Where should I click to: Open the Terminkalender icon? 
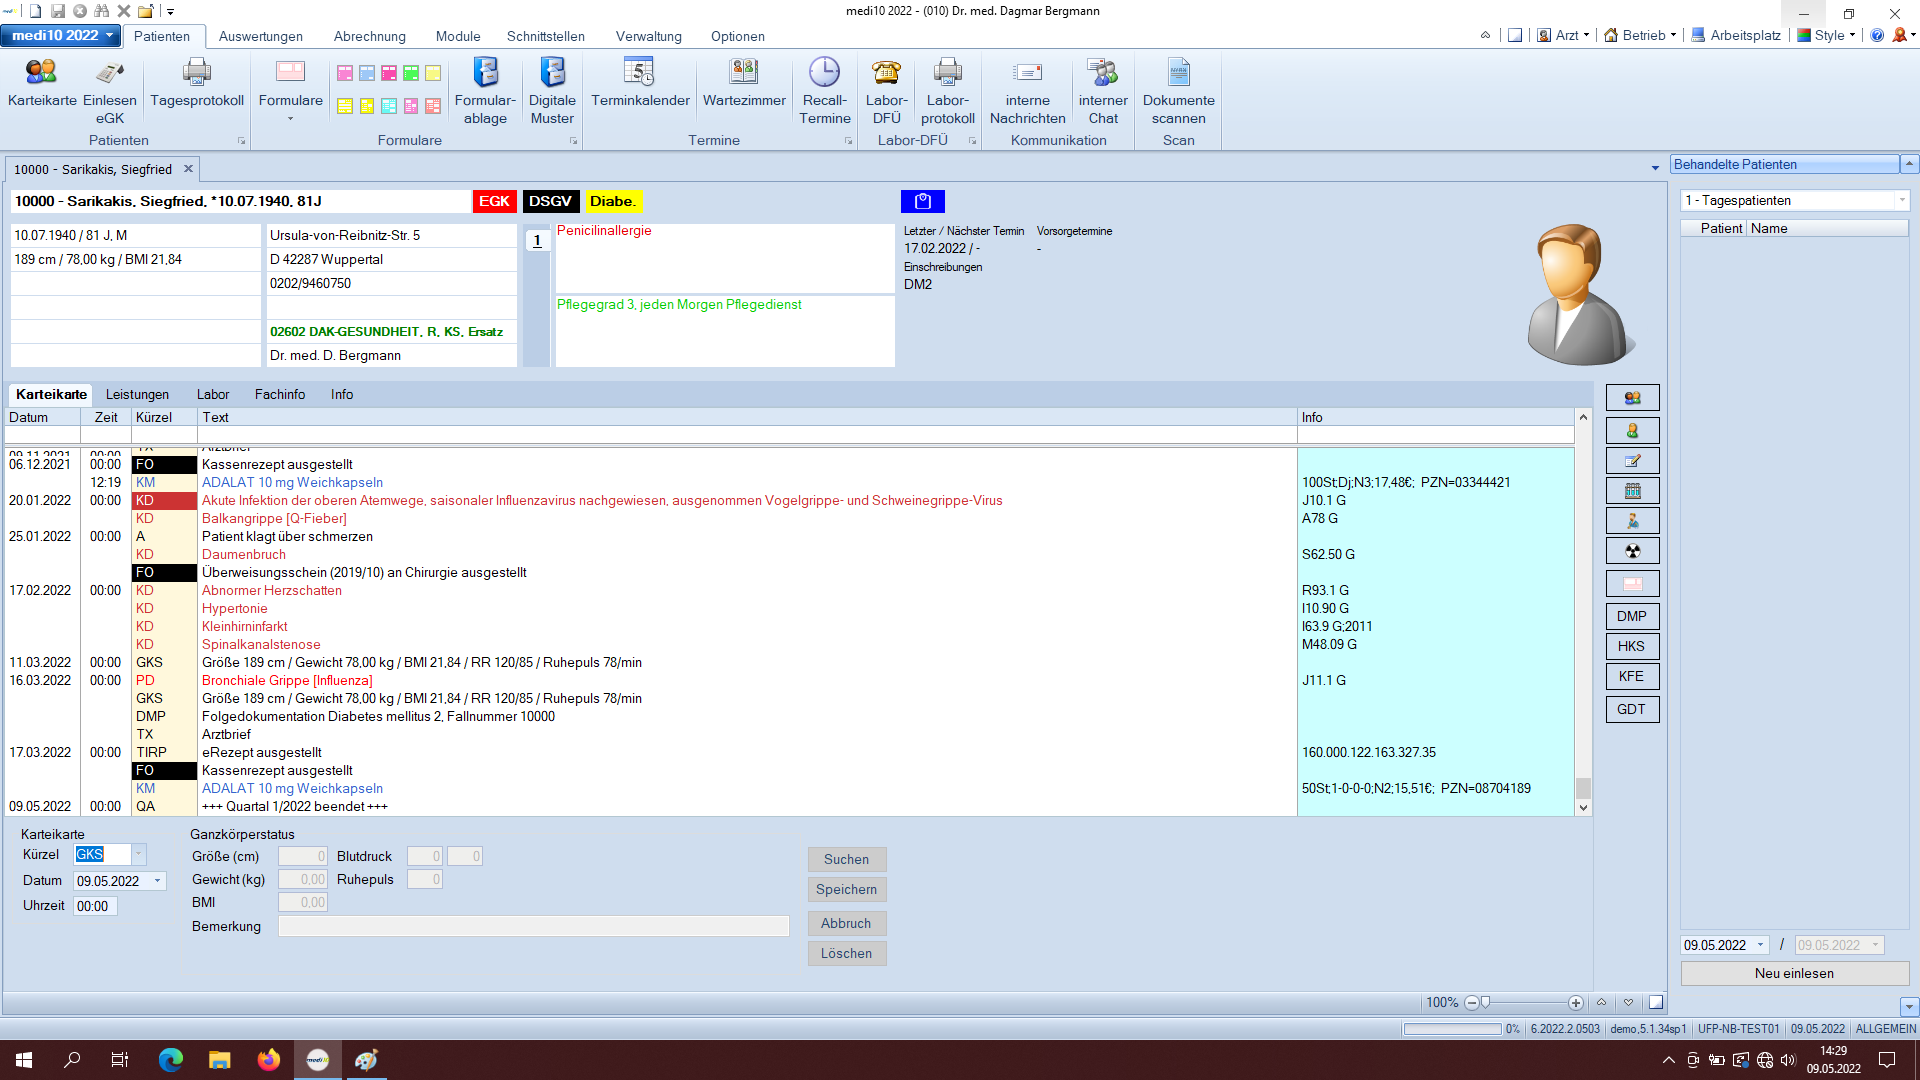640,73
